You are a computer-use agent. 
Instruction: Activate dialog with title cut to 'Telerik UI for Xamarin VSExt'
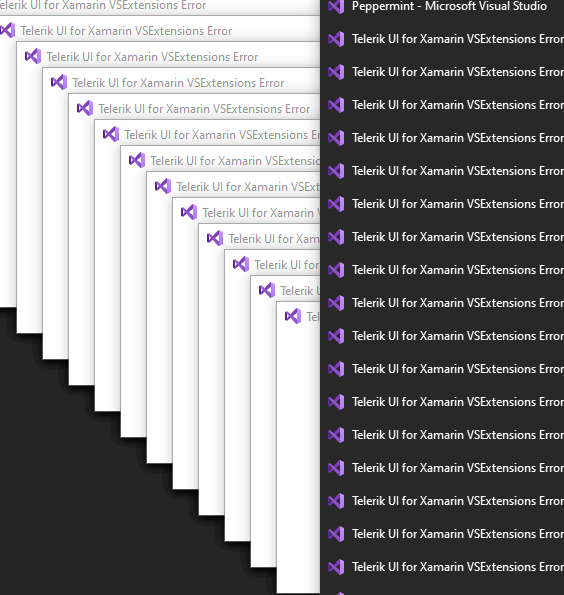[x=248, y=187]
